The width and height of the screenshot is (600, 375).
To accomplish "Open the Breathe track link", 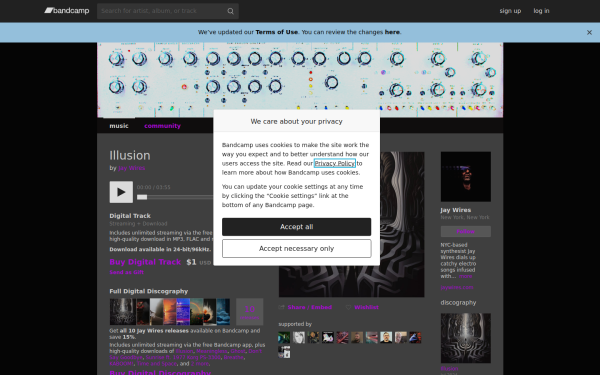I will (233, 357).
